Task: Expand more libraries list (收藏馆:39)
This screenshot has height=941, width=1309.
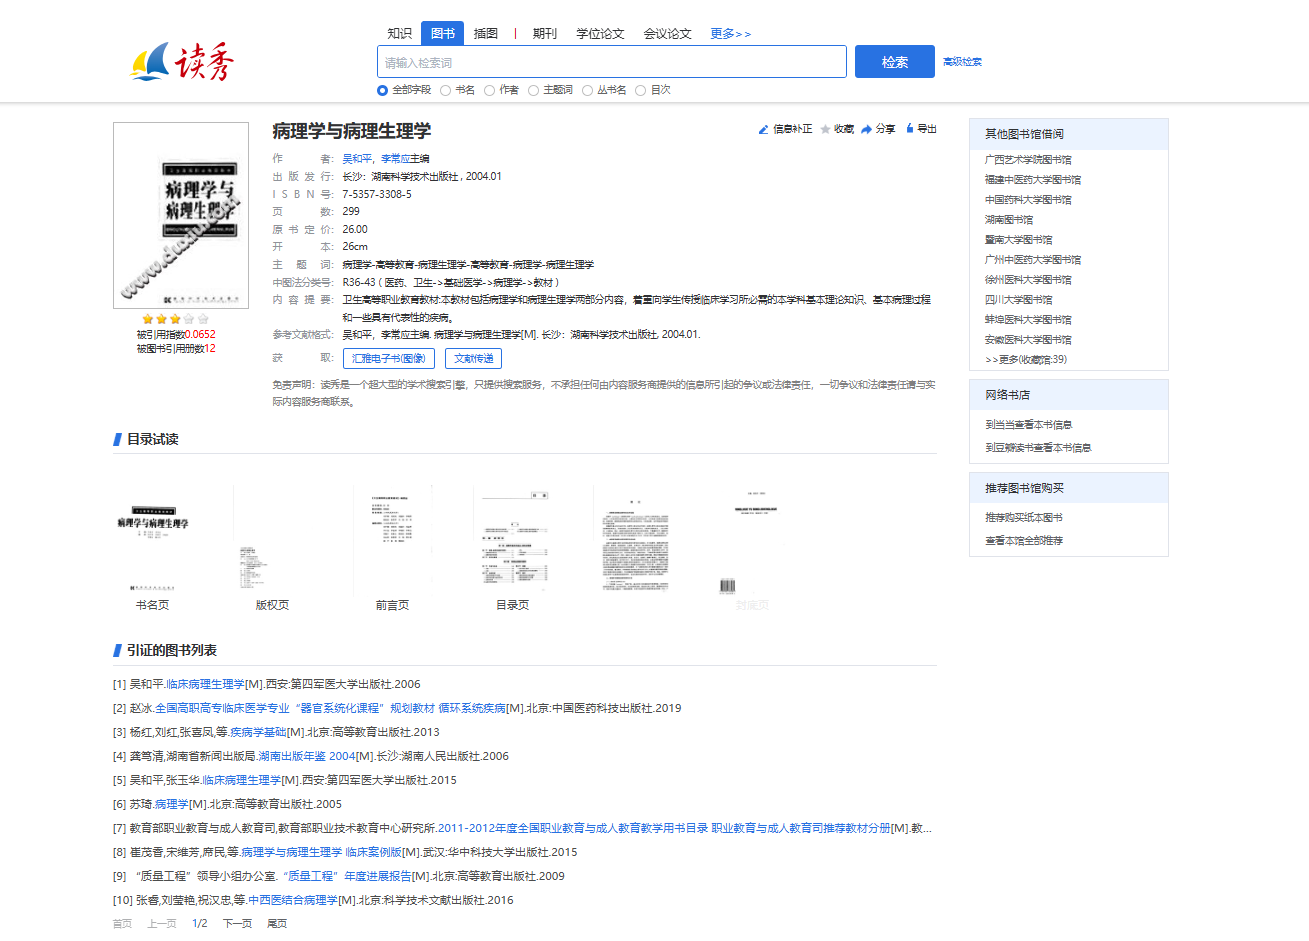Action: [x=1026, y=359]
